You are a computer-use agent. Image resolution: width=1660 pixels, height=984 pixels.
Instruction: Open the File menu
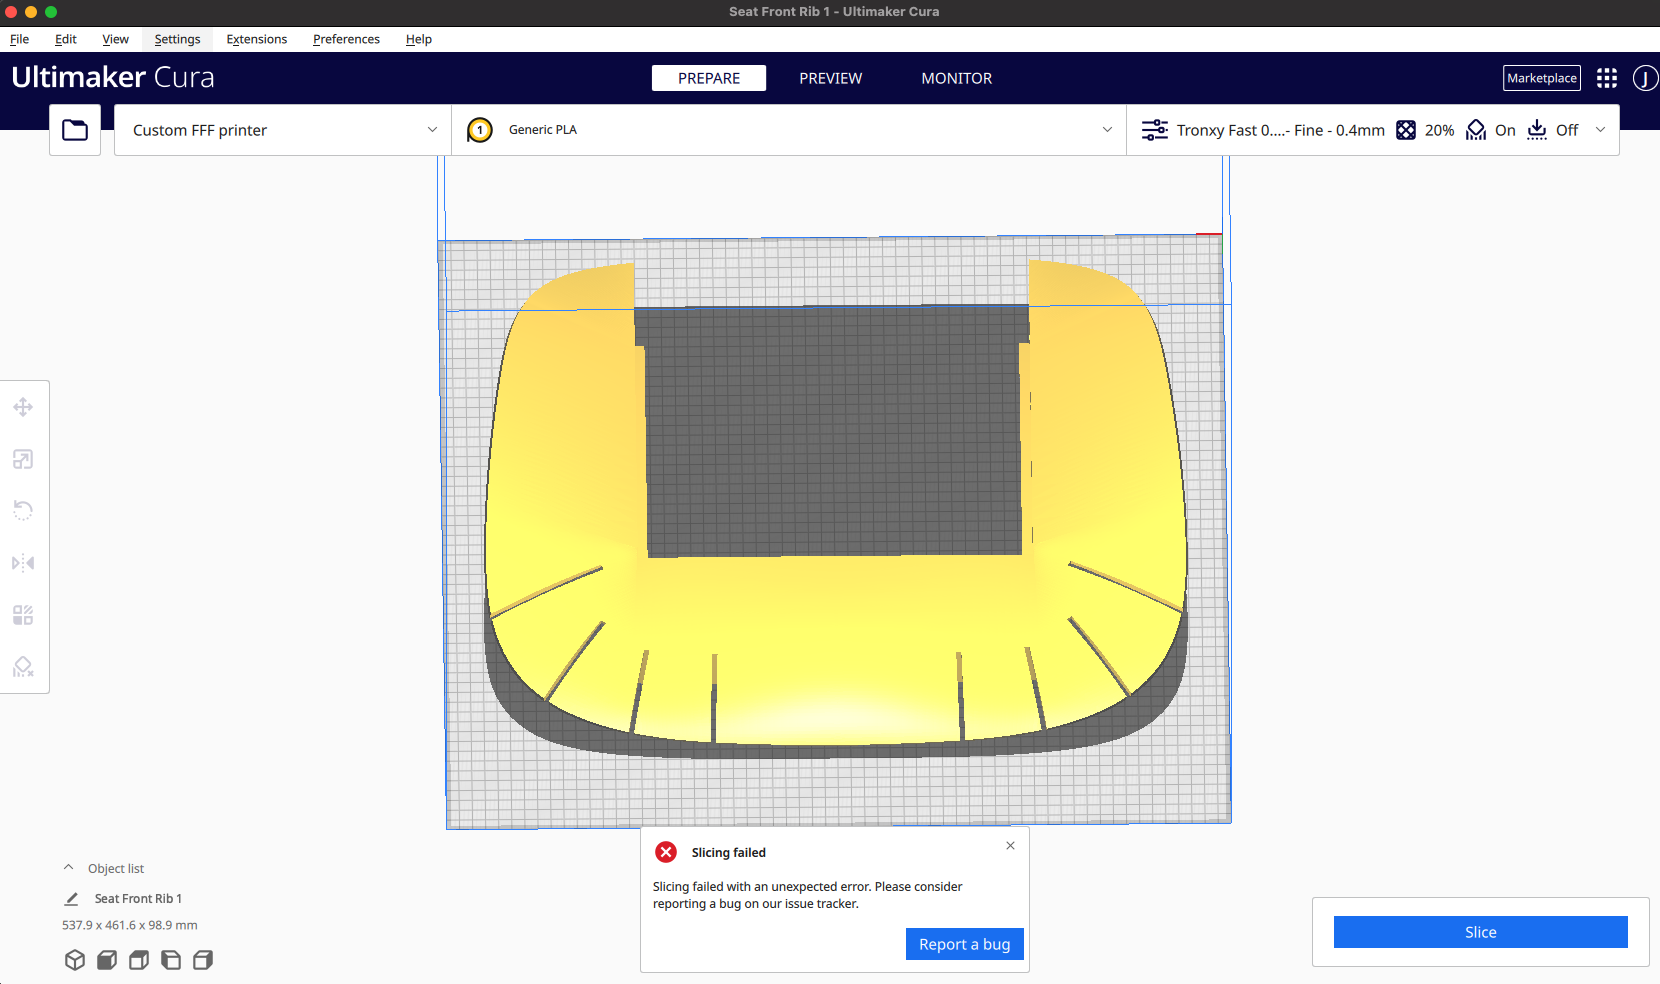point(19,39)
